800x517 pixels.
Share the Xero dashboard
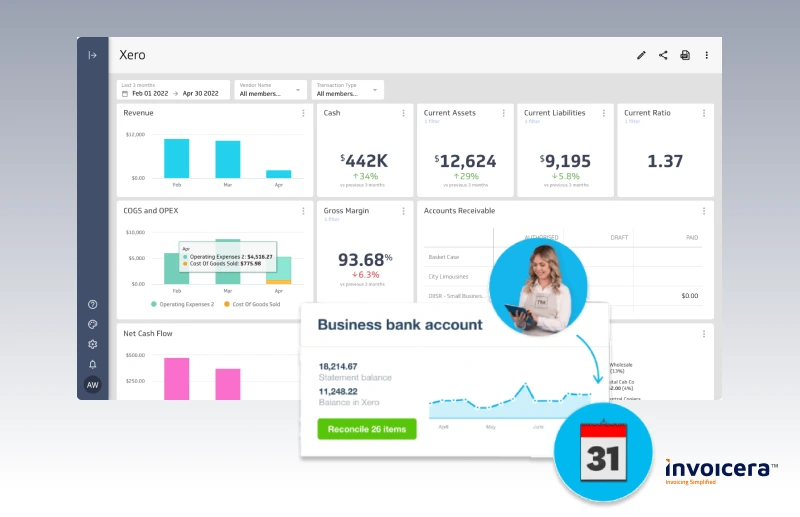(x=663, y=55)
